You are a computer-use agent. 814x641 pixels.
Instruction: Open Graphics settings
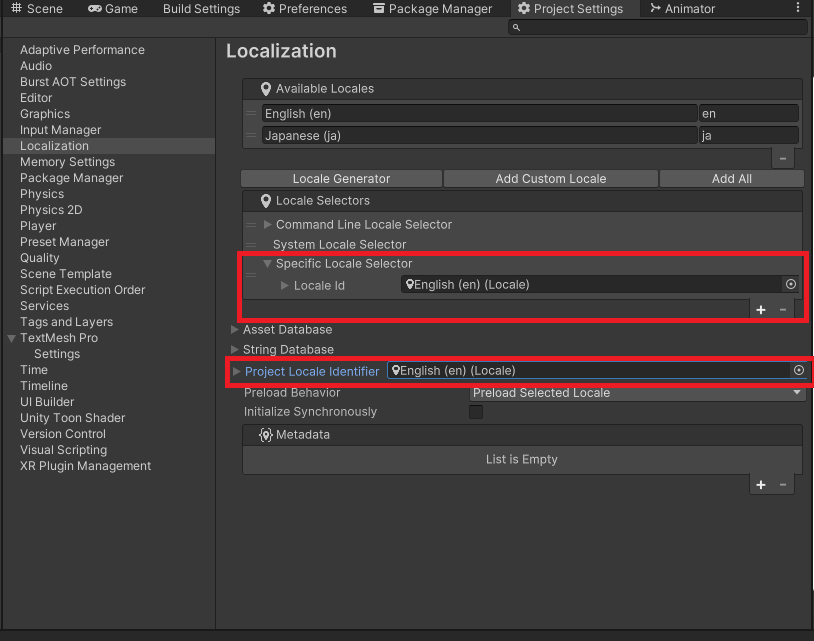[x=45, y=114]
